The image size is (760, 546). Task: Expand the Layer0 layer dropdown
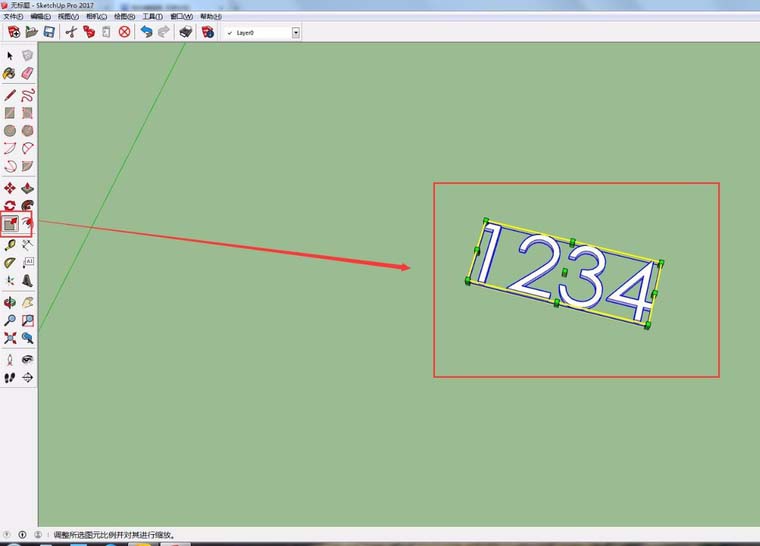[296, 32]
